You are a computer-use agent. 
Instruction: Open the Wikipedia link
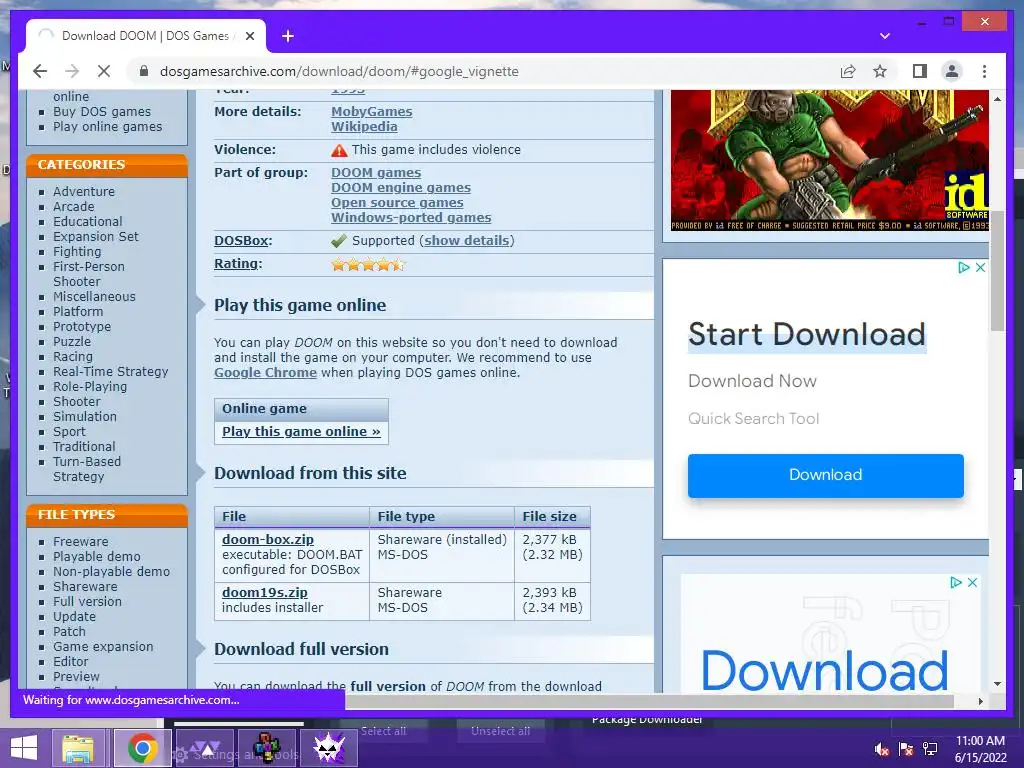tap(364, 127)
